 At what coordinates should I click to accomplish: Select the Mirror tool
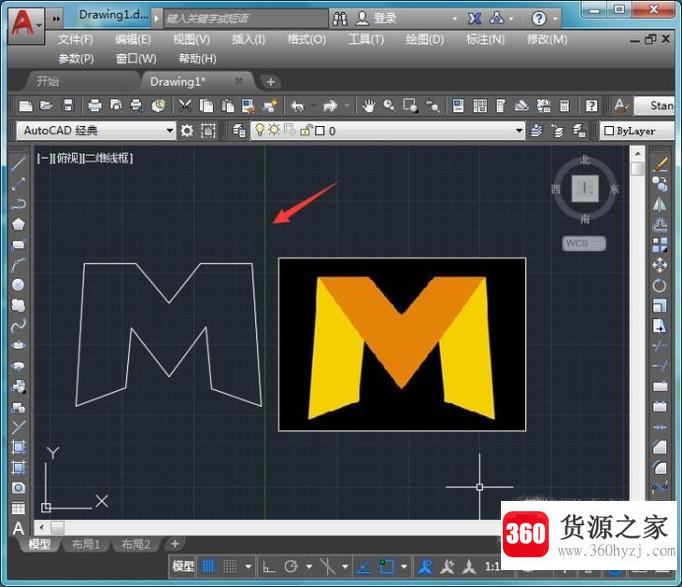660,205
